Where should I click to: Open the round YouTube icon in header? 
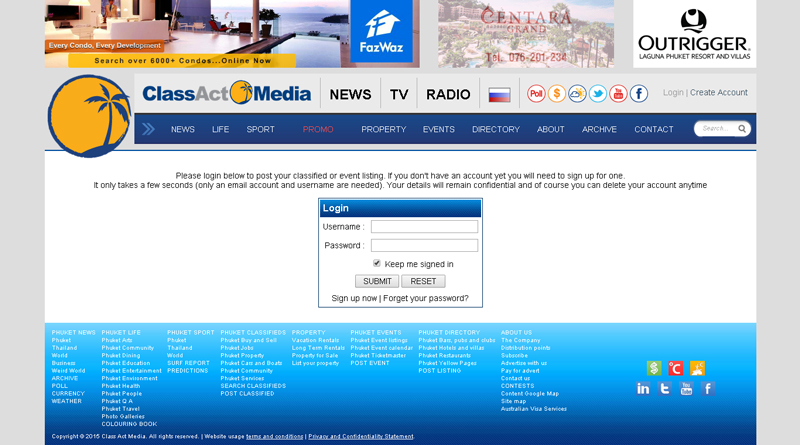click(618, 94)
